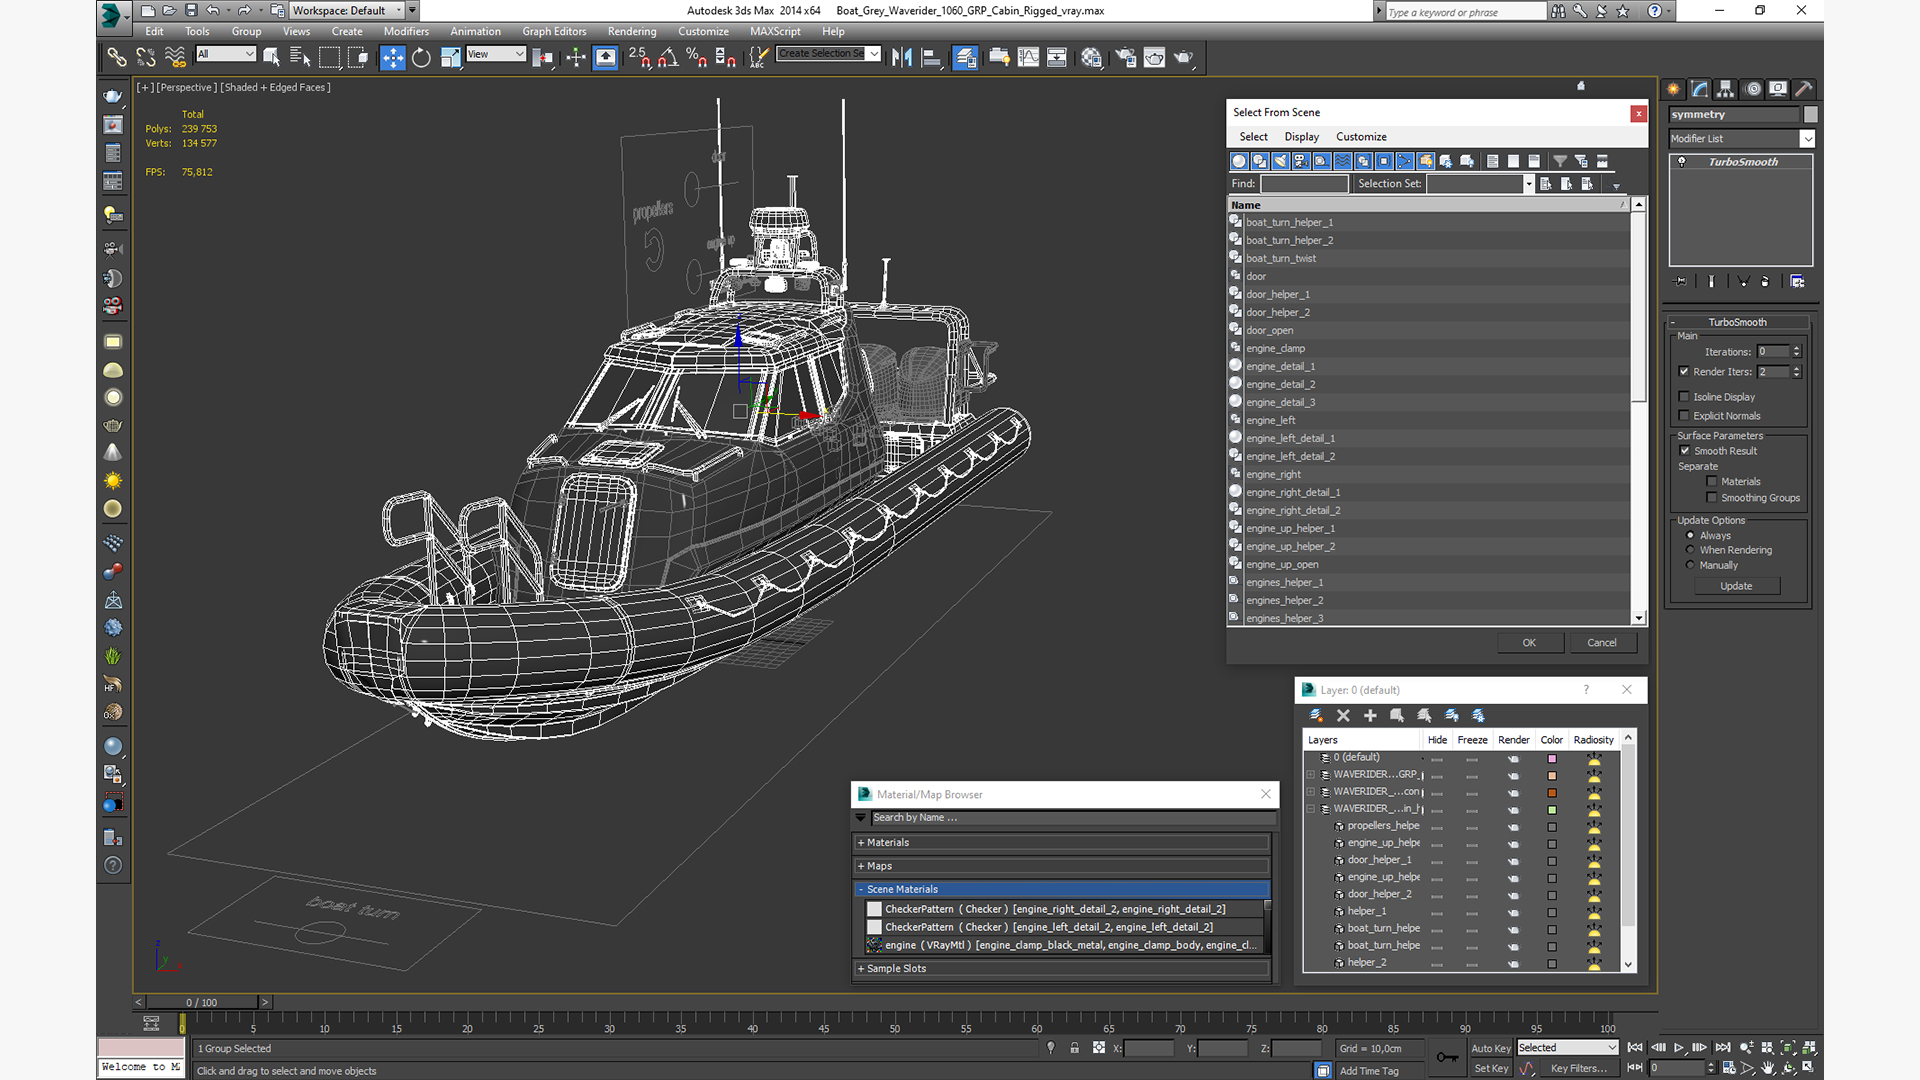Select Manually update option
1920x1080 pixels.
click(x=1690, y=565)
